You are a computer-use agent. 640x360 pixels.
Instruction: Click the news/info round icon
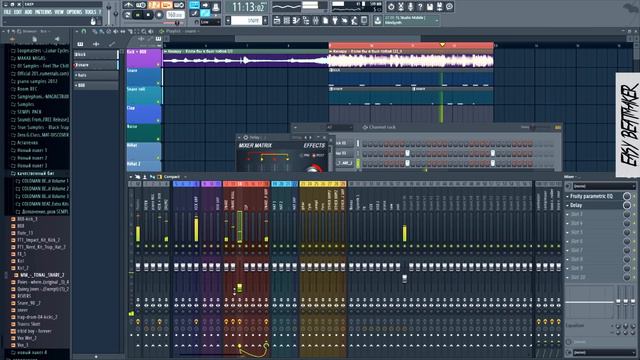coord(449,7)
